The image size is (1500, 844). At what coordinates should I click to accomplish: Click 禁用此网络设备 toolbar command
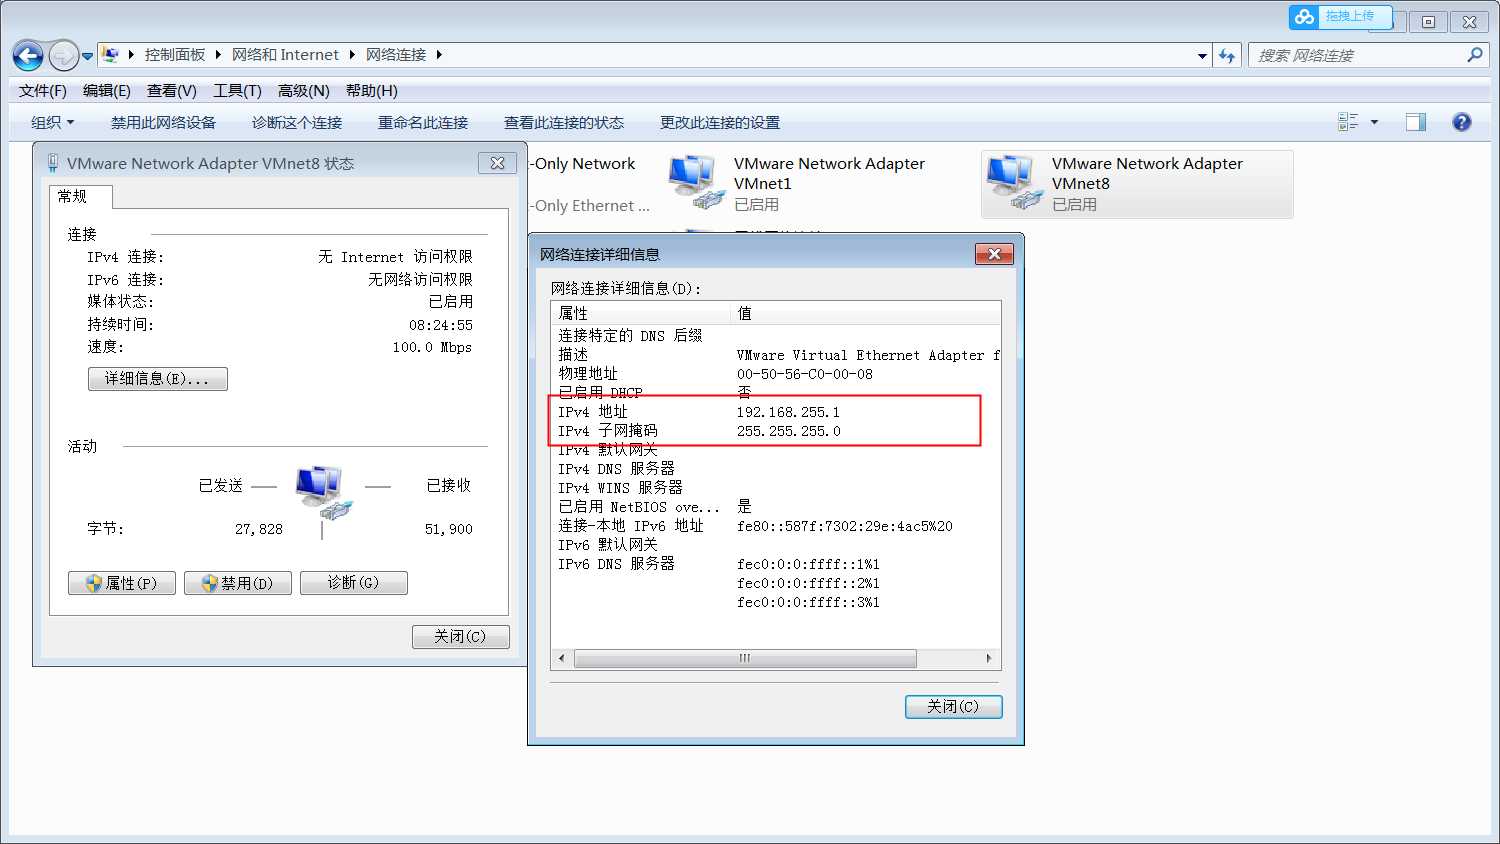coord(163,123)
